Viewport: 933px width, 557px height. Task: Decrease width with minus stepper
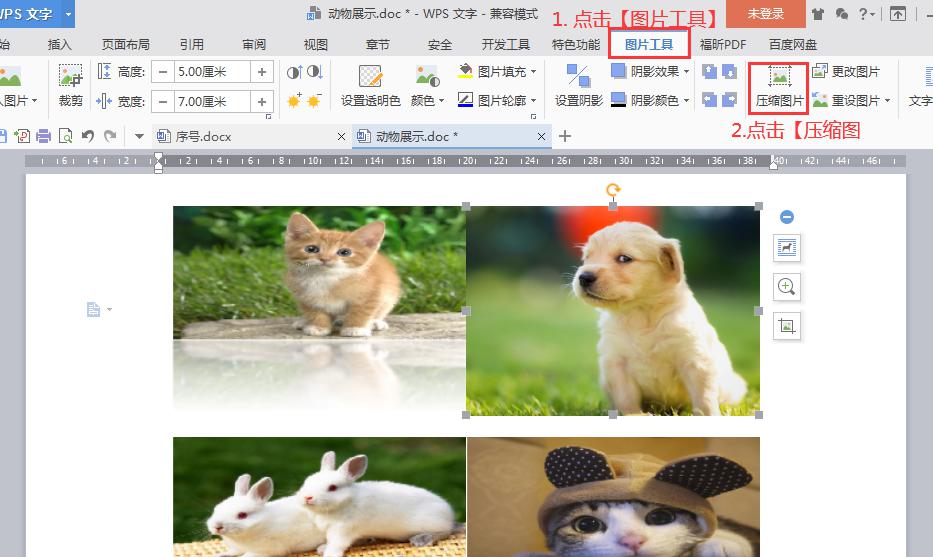162,102
